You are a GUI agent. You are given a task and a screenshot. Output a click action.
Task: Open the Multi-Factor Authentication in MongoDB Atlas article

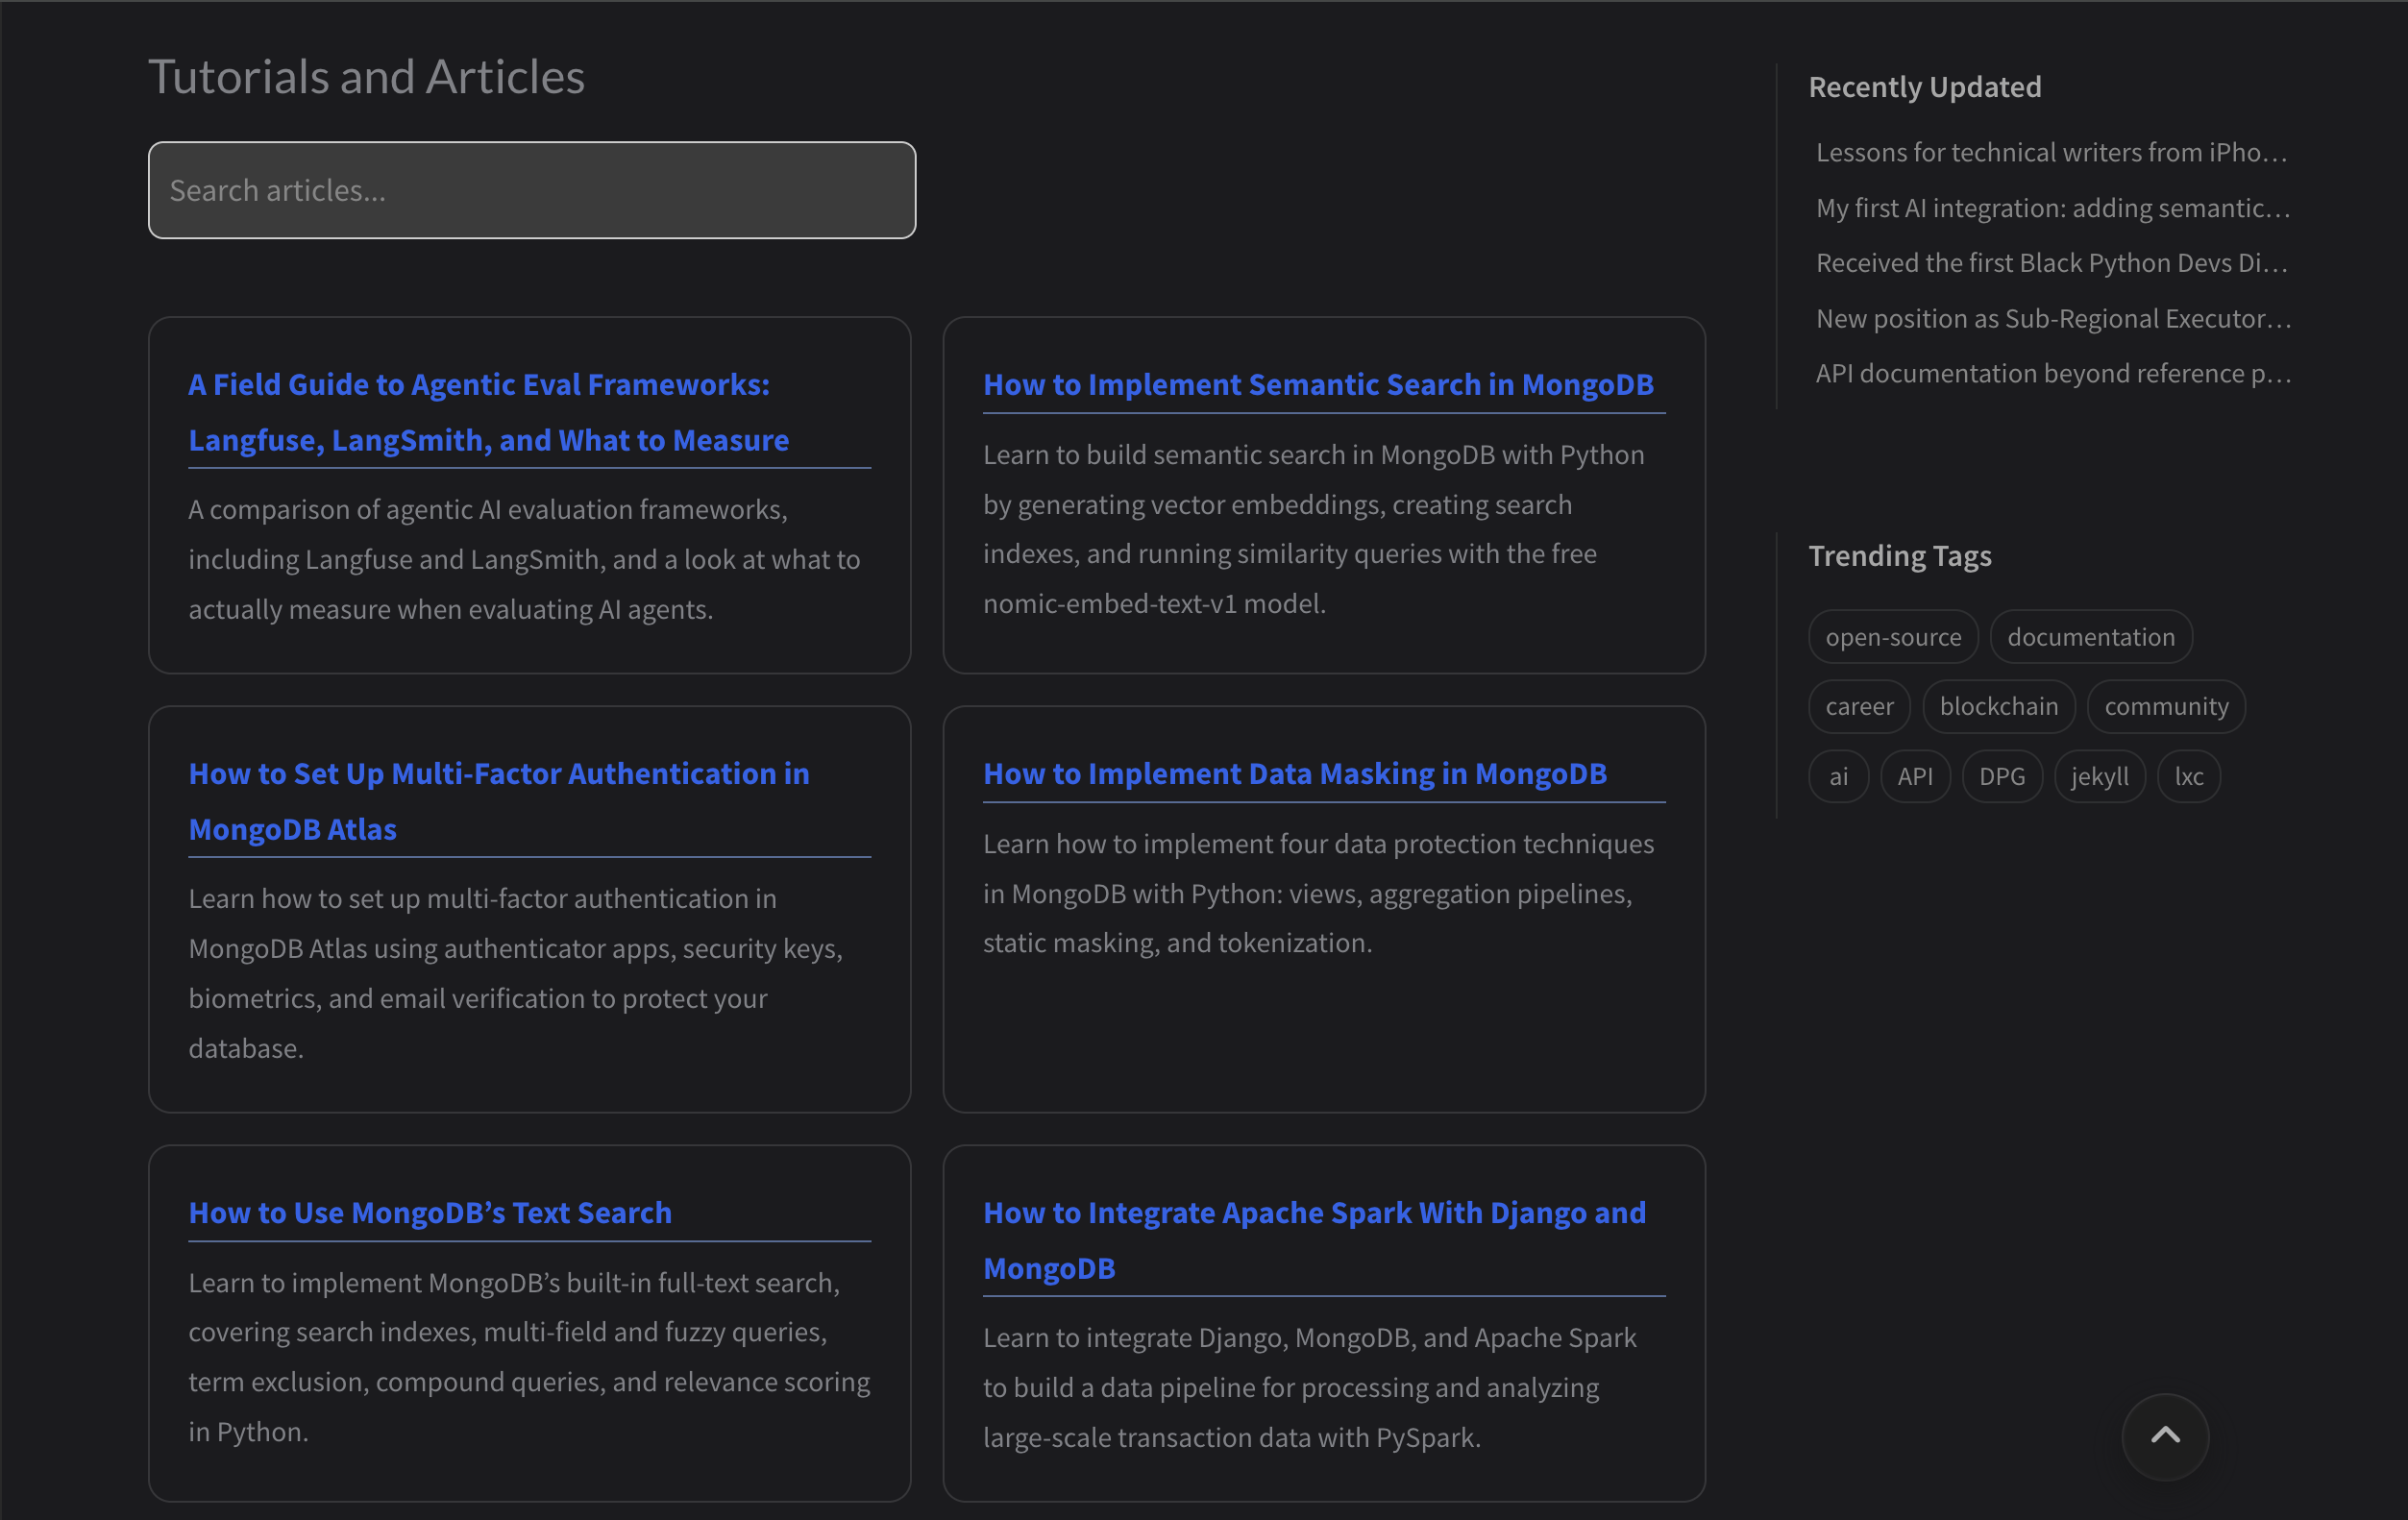point(499,801)
